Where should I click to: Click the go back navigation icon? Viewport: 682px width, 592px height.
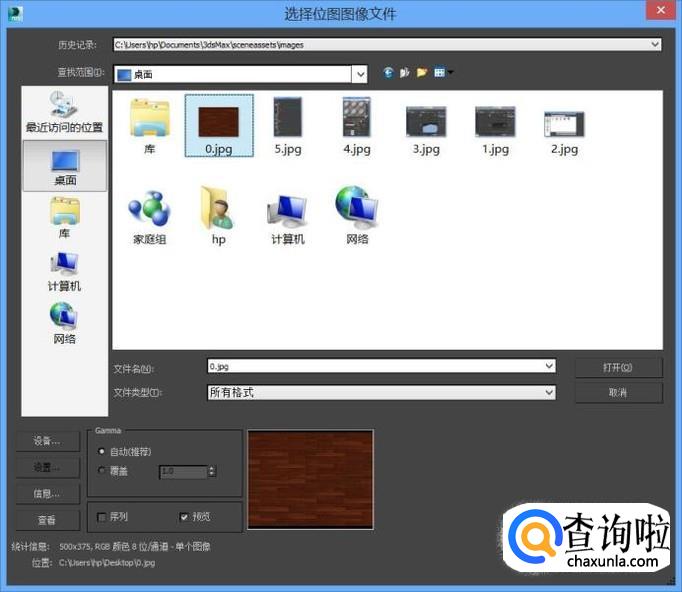(x=388, y=73)
